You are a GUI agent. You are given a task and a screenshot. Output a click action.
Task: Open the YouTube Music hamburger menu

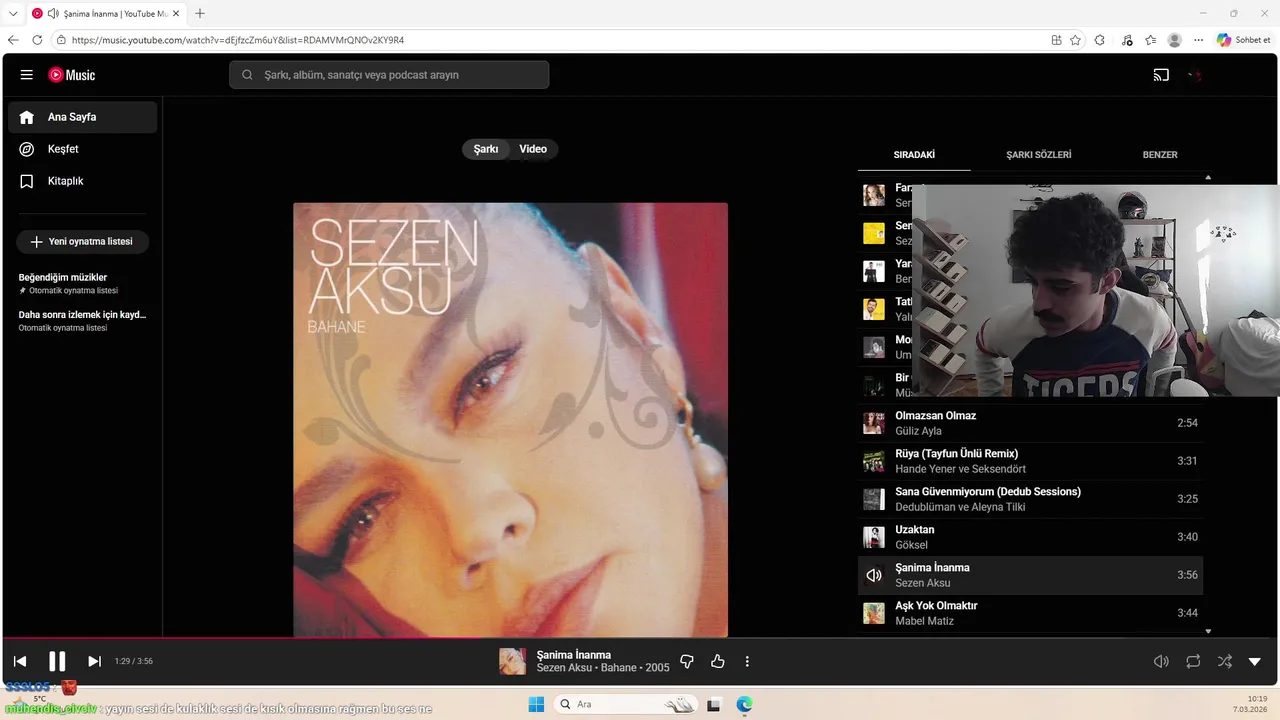point(27,75)
